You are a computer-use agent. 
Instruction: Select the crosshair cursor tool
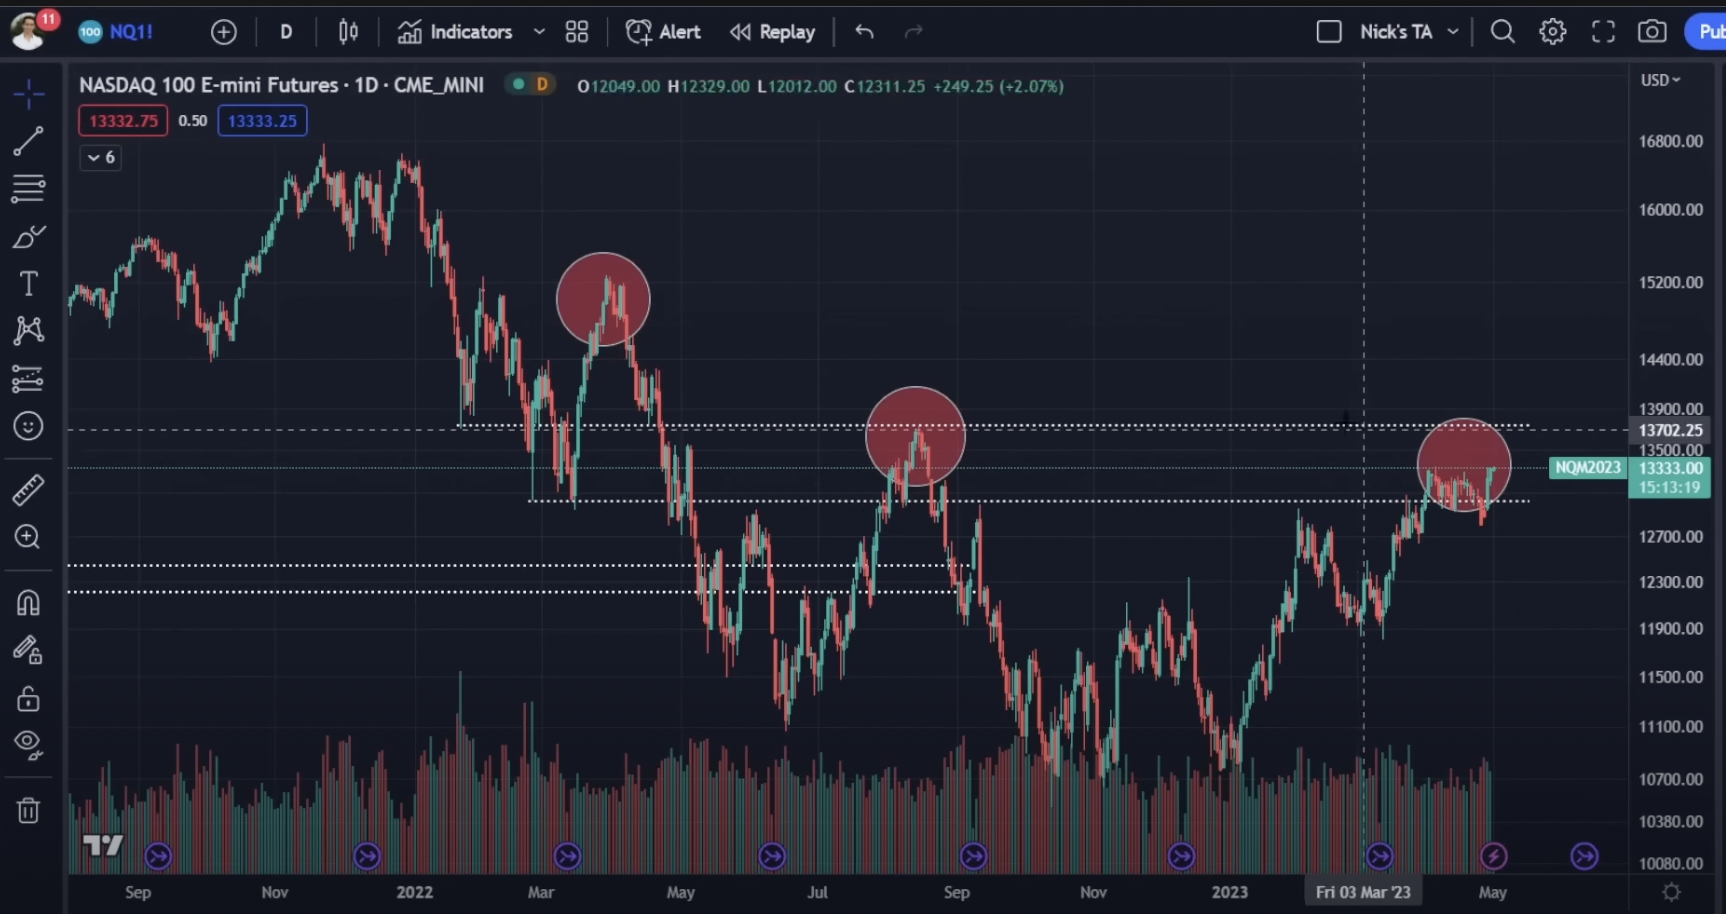point(28,94)
